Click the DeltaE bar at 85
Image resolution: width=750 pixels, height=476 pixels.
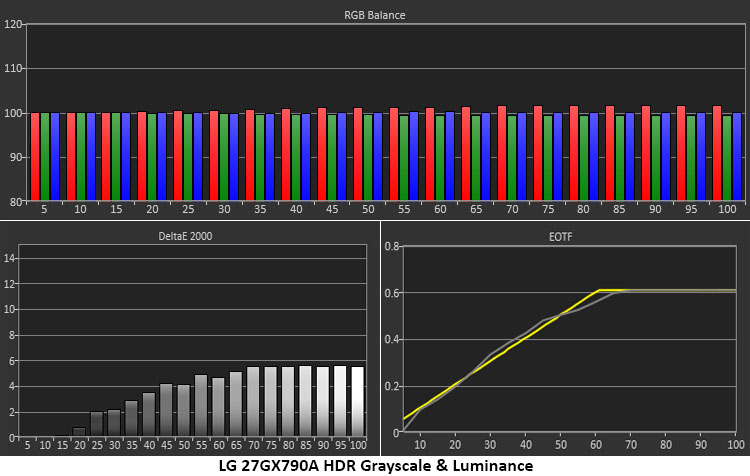305,401
